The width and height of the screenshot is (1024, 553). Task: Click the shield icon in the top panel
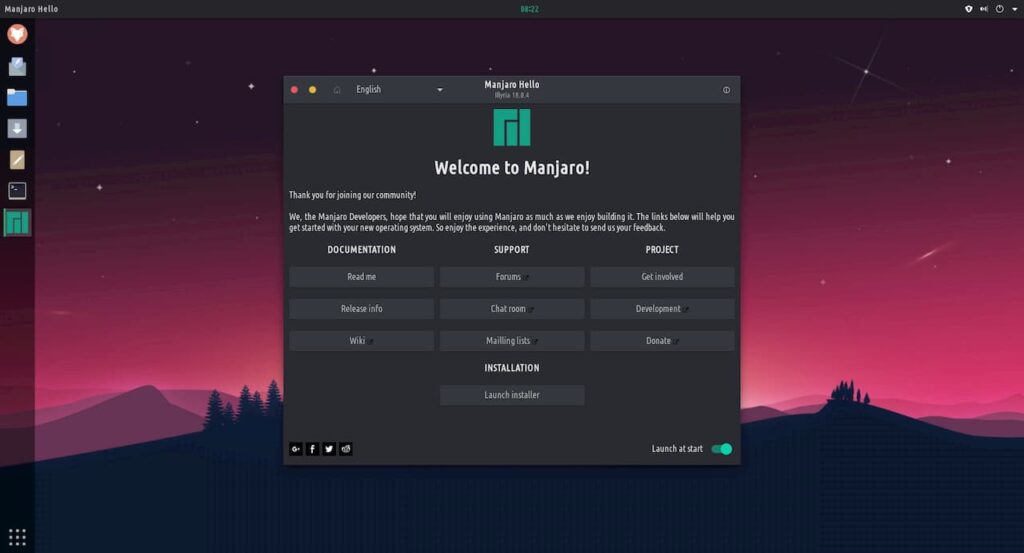[x=968, y=9]
